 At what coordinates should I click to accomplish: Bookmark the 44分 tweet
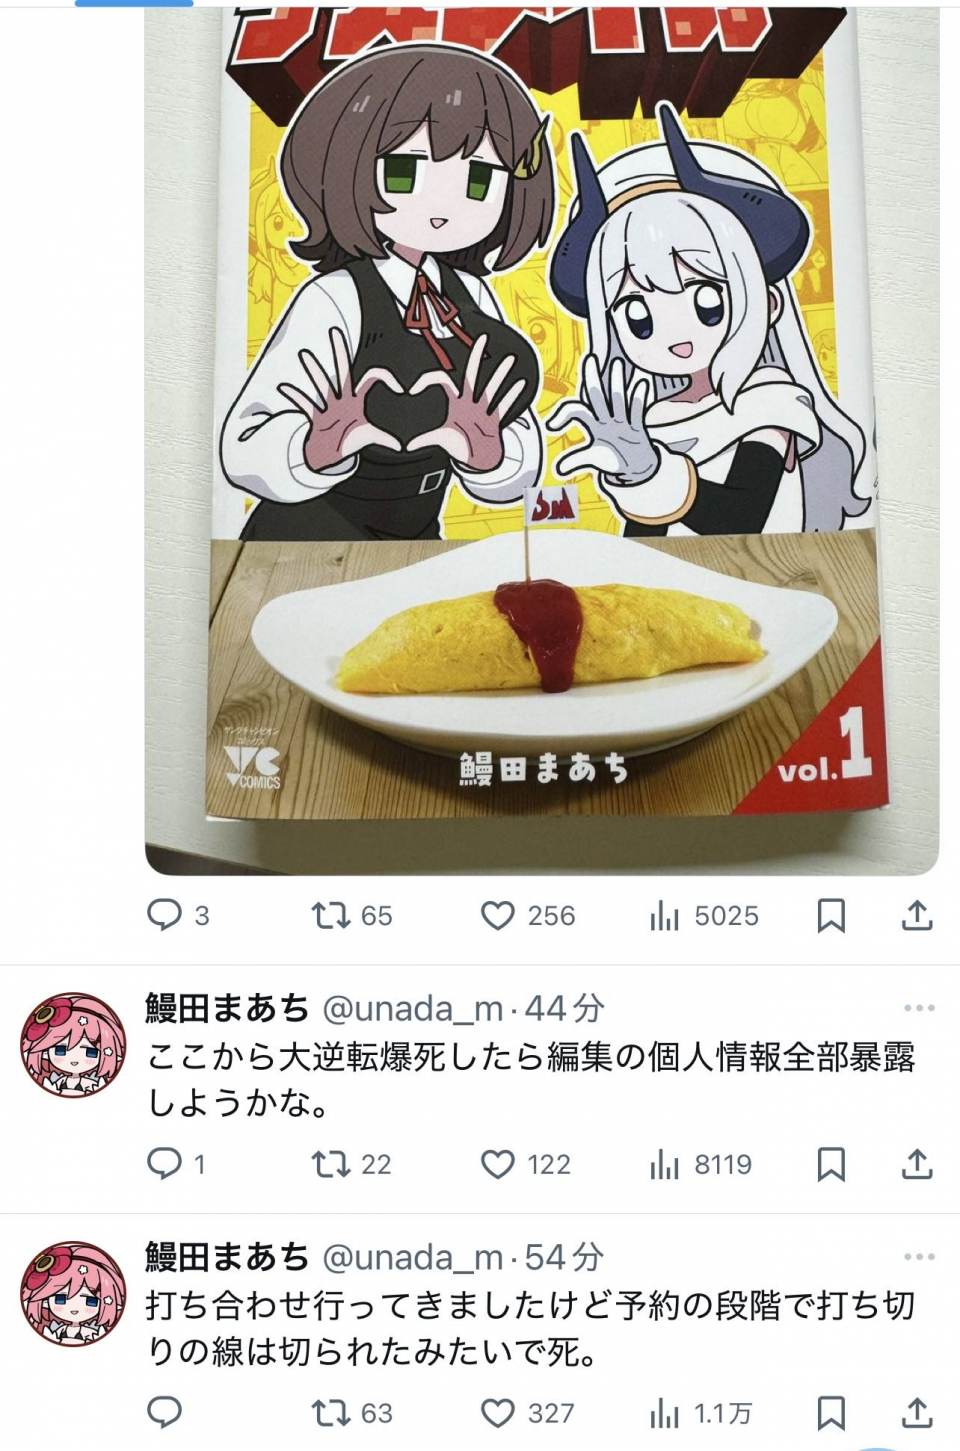point(831,1164)
